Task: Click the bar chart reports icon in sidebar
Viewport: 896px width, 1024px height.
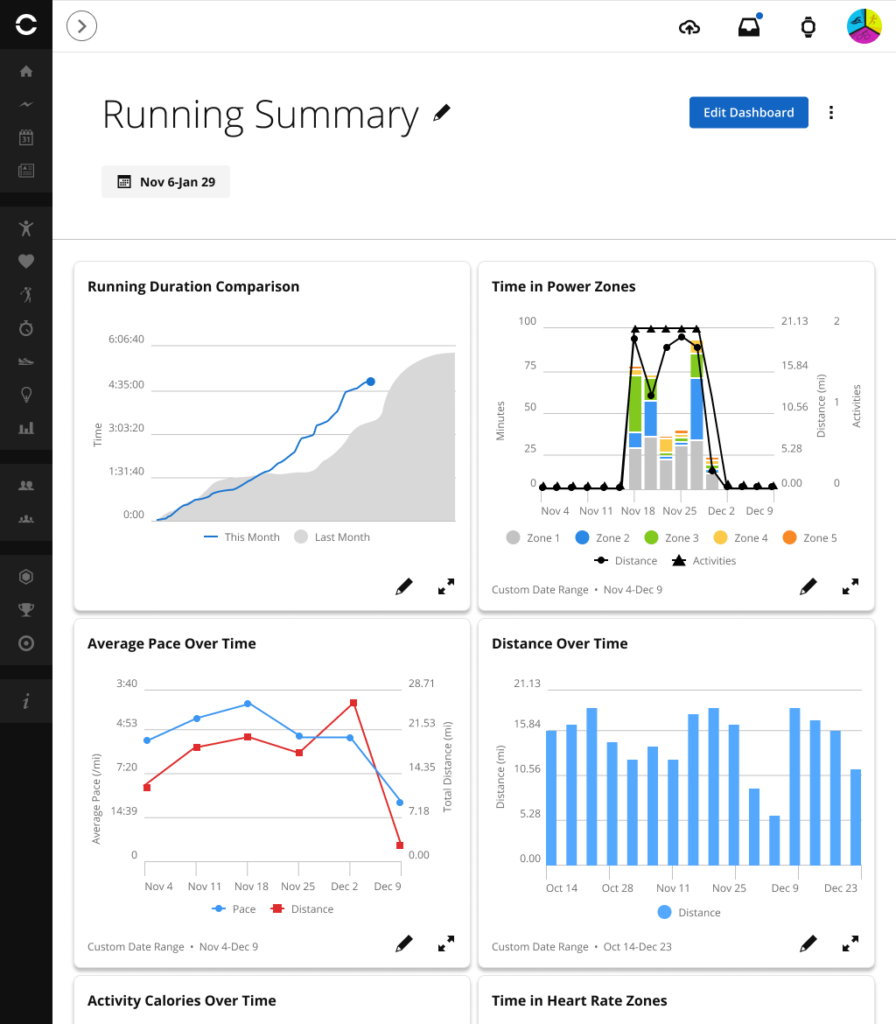Action: pyautogui.click(x=26, y=428)
